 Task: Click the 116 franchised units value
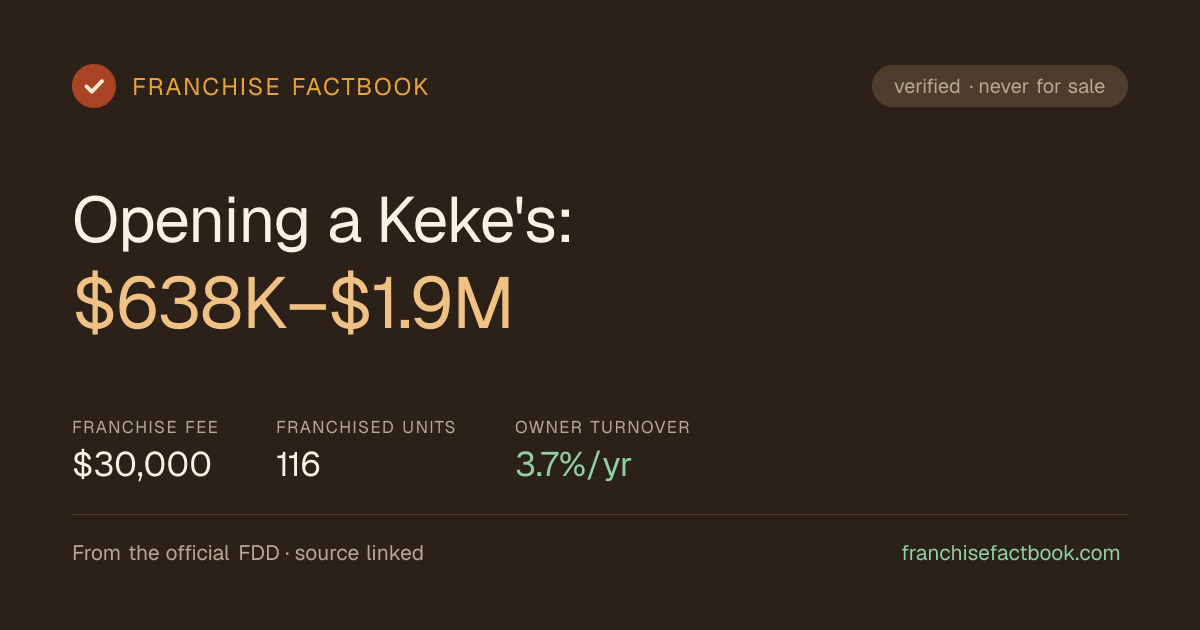pyautogui.click(x=298, y=465)
